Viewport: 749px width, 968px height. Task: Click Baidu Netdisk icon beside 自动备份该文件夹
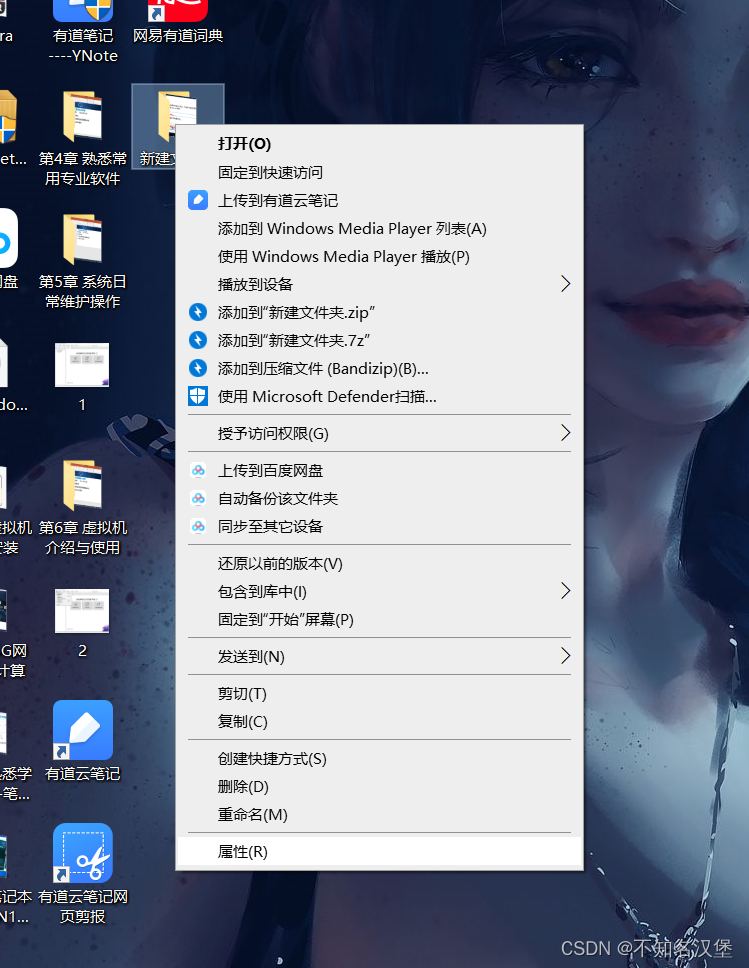pos(198,498)
